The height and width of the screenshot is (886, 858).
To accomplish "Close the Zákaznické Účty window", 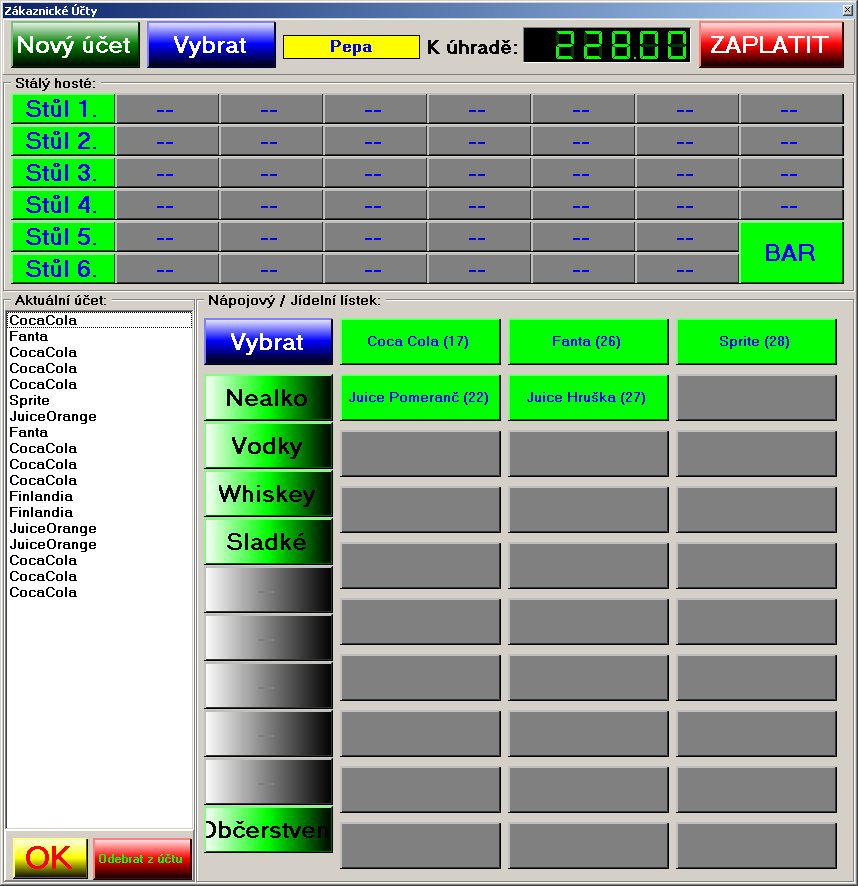I will click(847, 10).
